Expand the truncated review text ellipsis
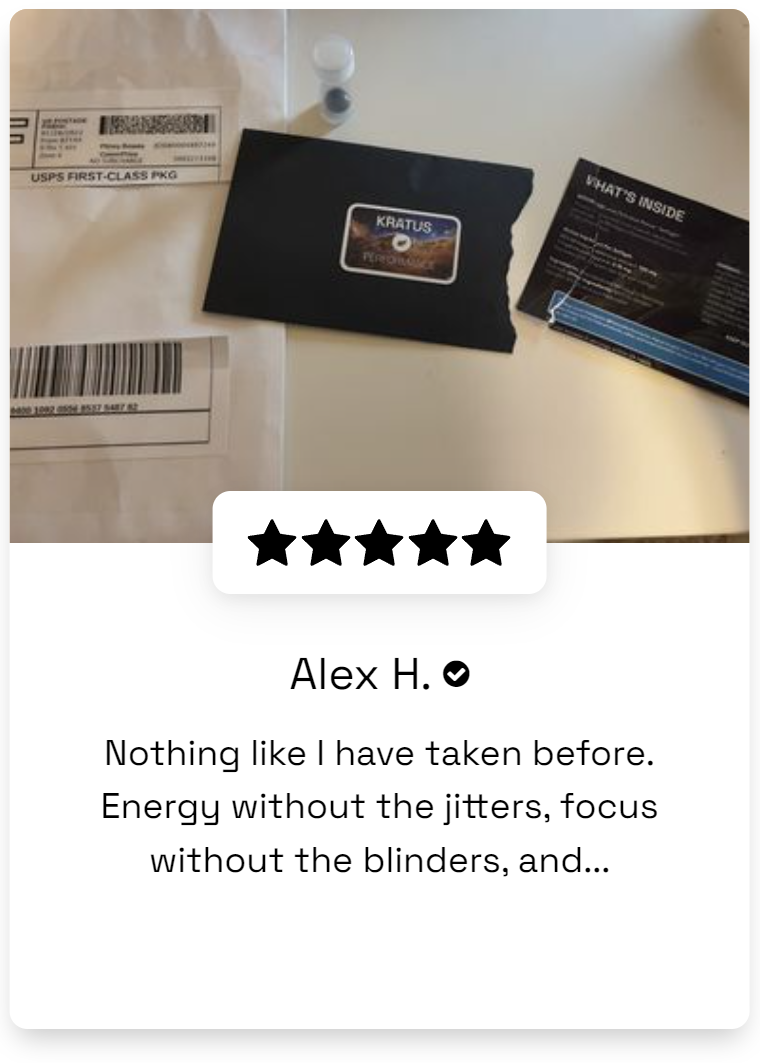 (x=597, y=861)
